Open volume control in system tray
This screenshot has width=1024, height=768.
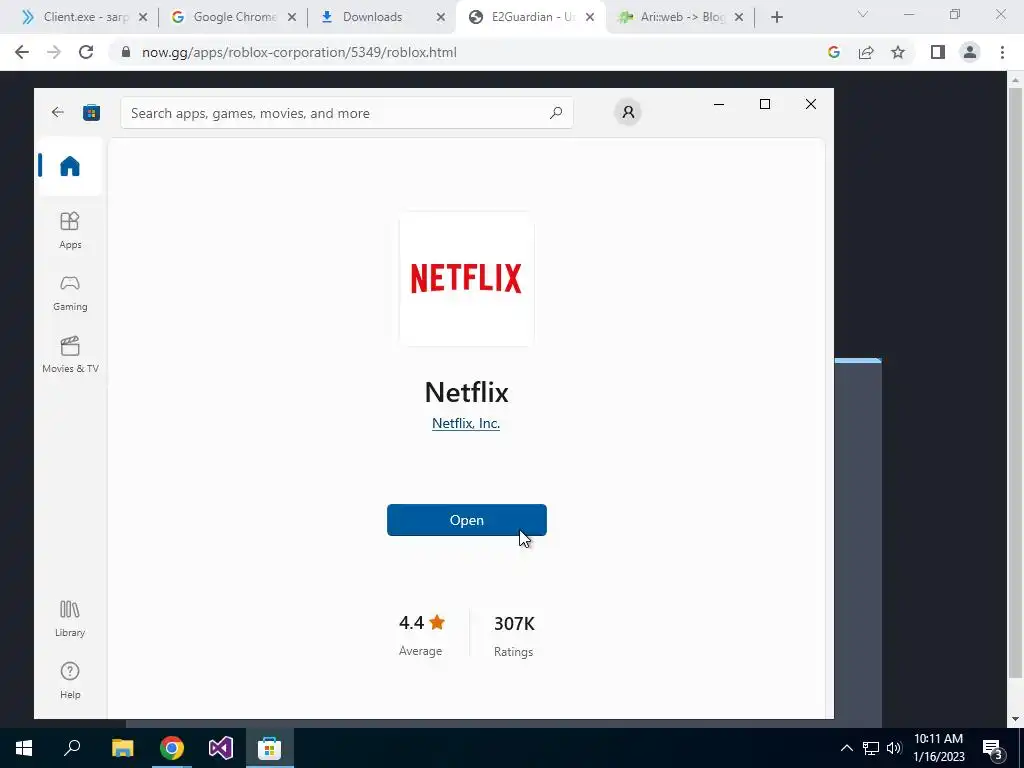pyautogui.click(x=894, y=748)
